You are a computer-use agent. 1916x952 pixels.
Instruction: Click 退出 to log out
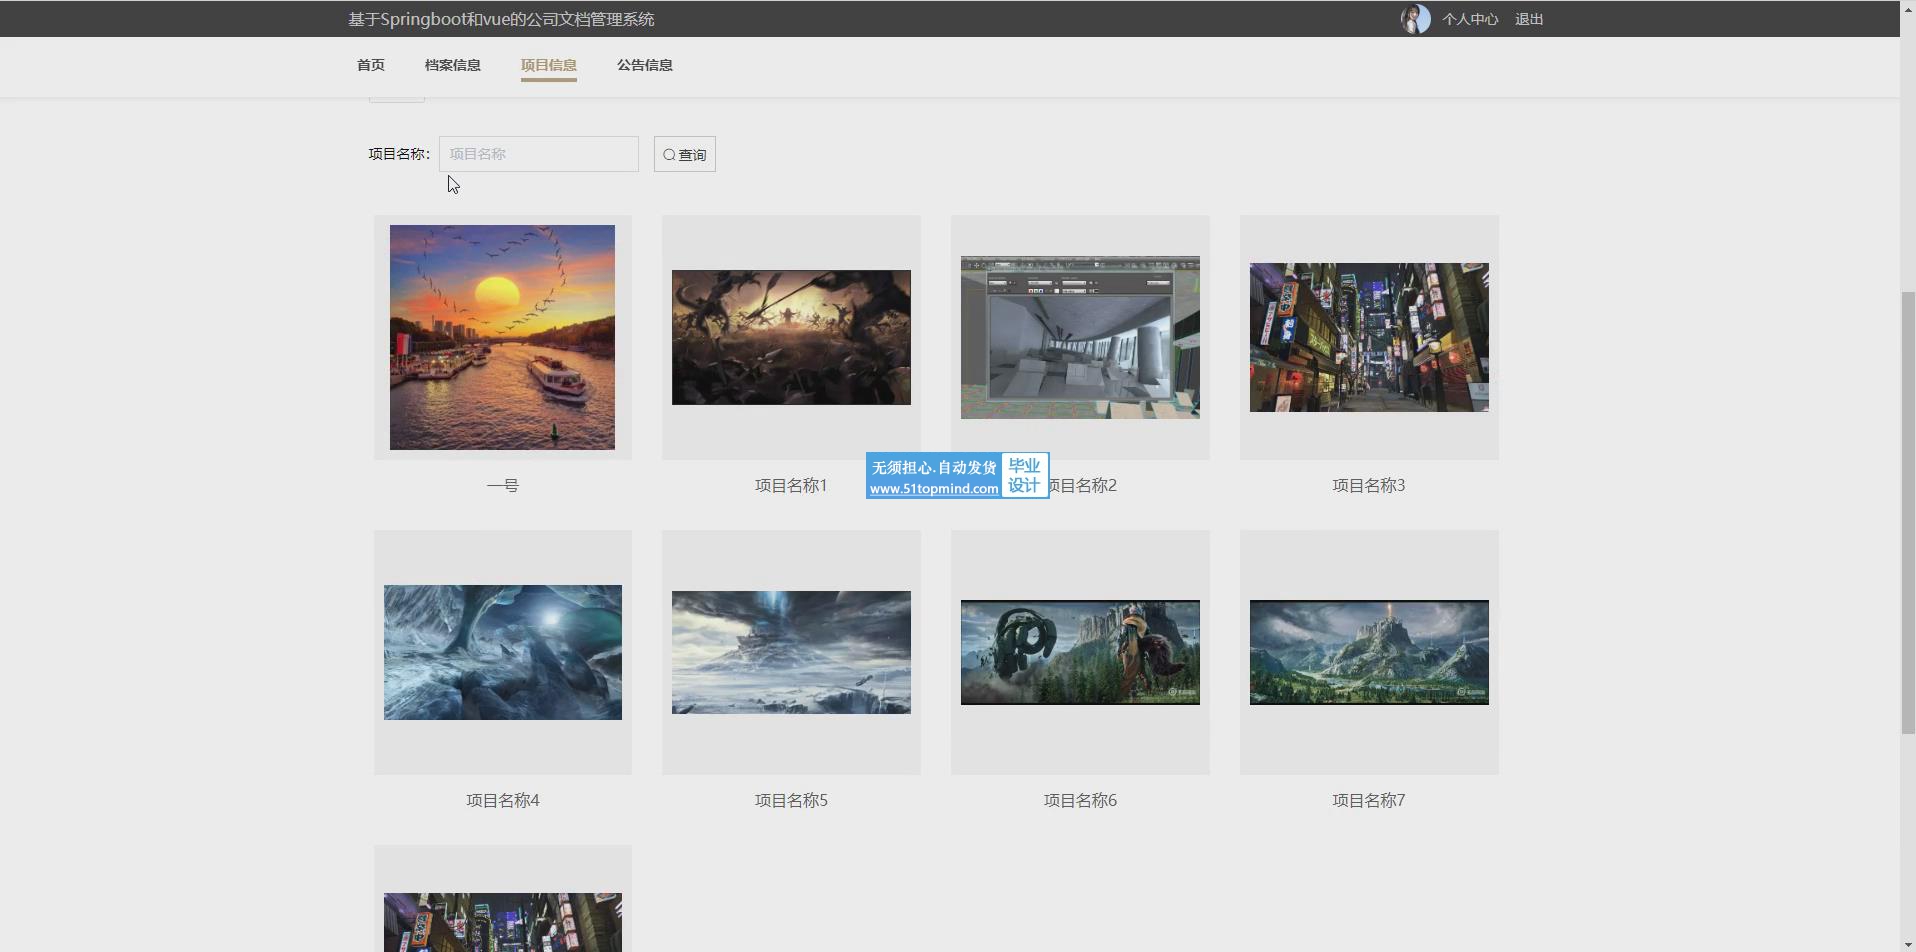(x=1529, y=19)
